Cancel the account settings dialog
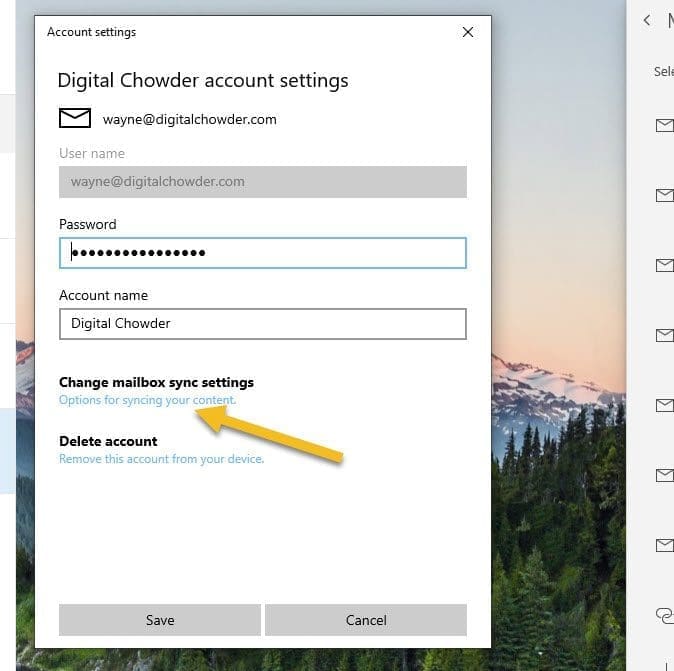Viewport: 674px width, 671px height. (366, 620)
